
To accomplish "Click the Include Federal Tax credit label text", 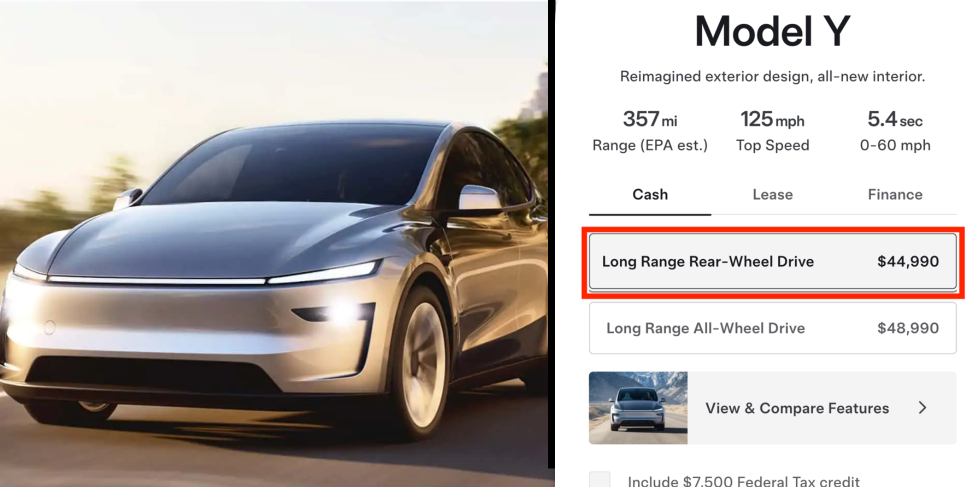I will 744,481.
